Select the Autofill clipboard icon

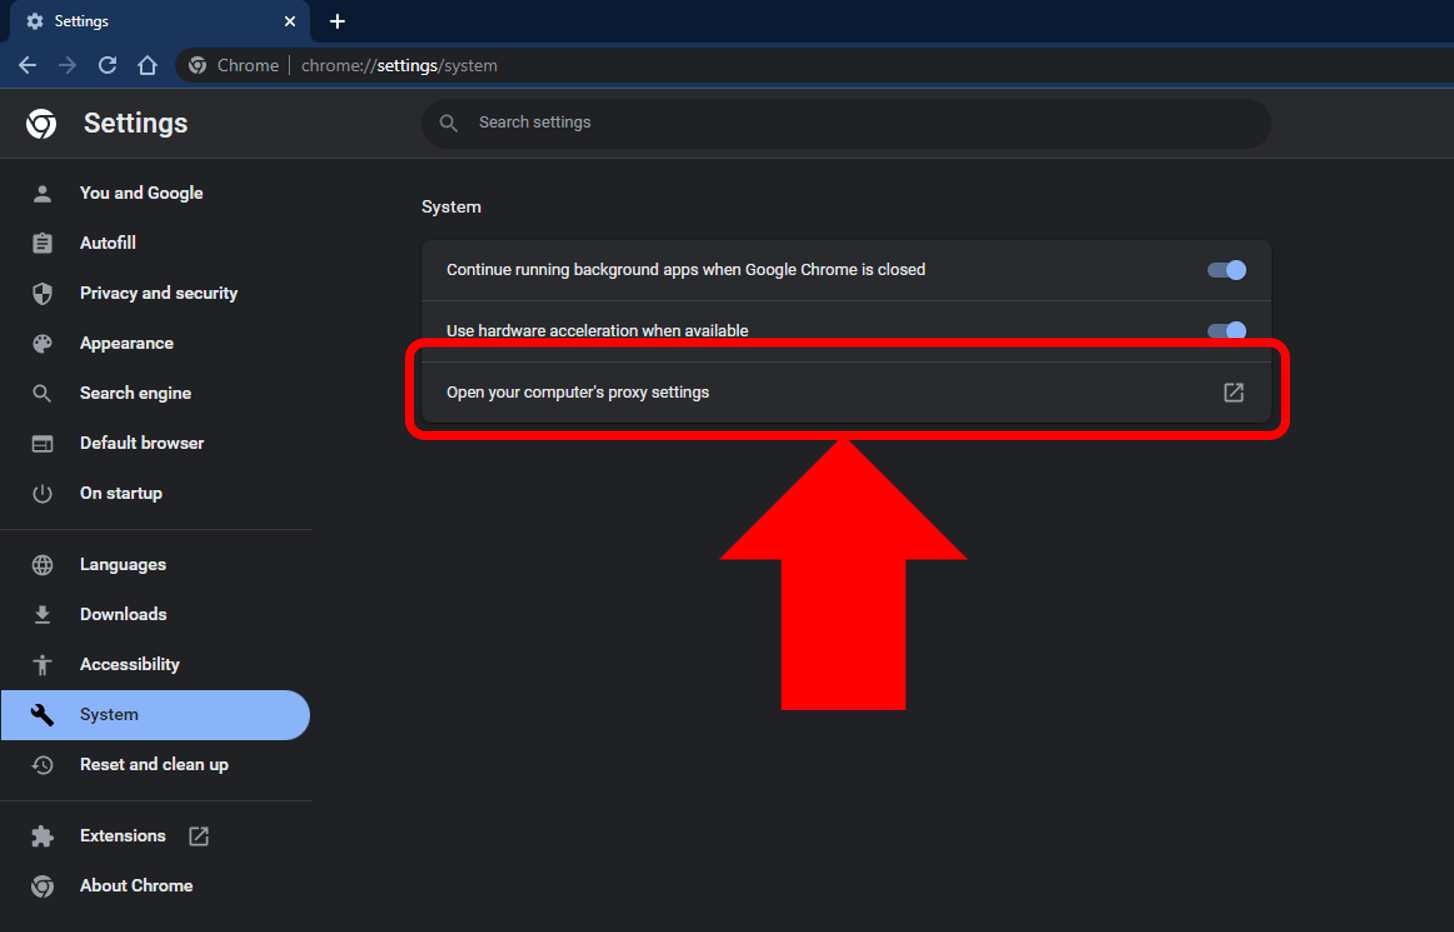pos(42,243)
